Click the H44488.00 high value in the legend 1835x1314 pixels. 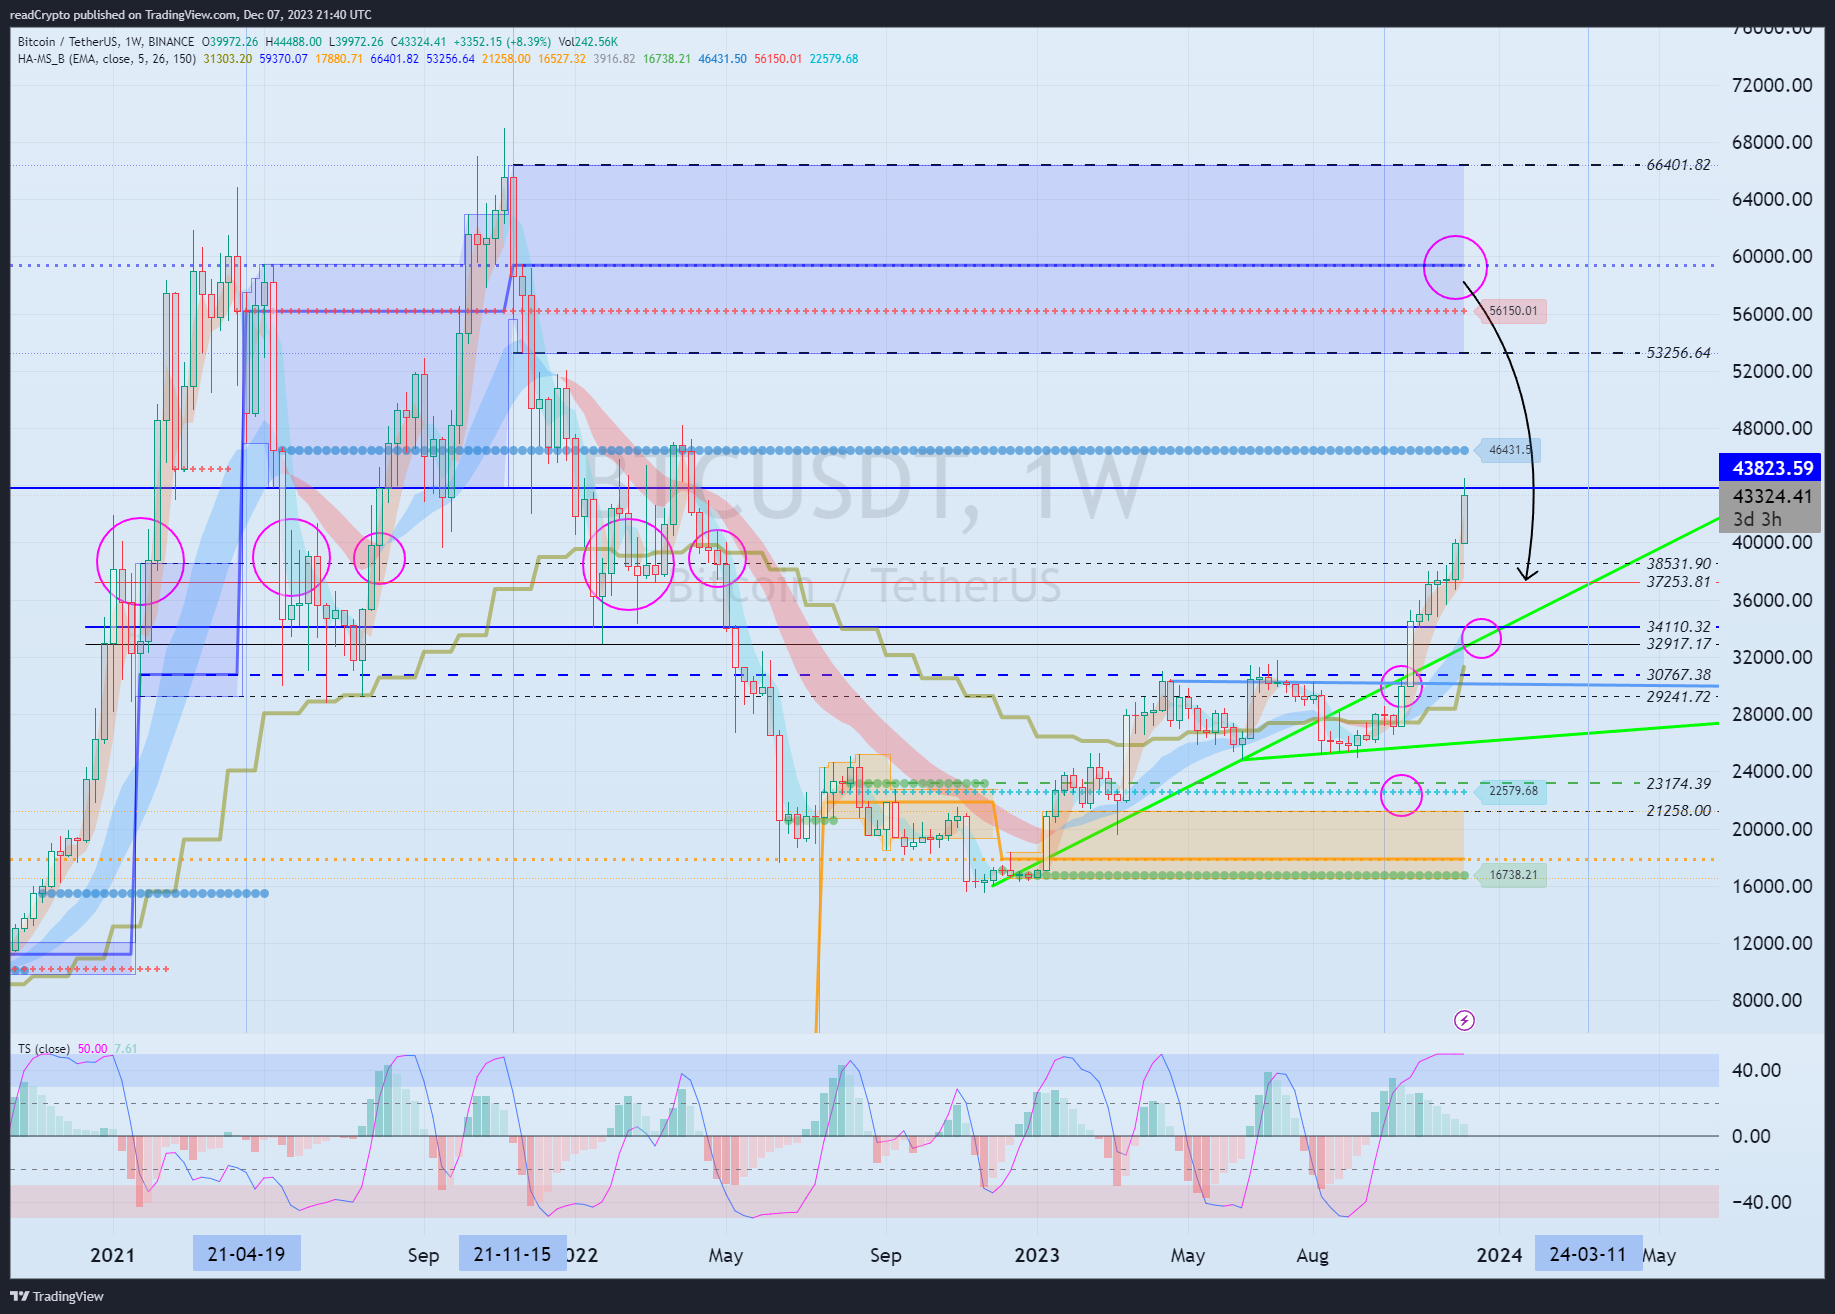(293, 42)
